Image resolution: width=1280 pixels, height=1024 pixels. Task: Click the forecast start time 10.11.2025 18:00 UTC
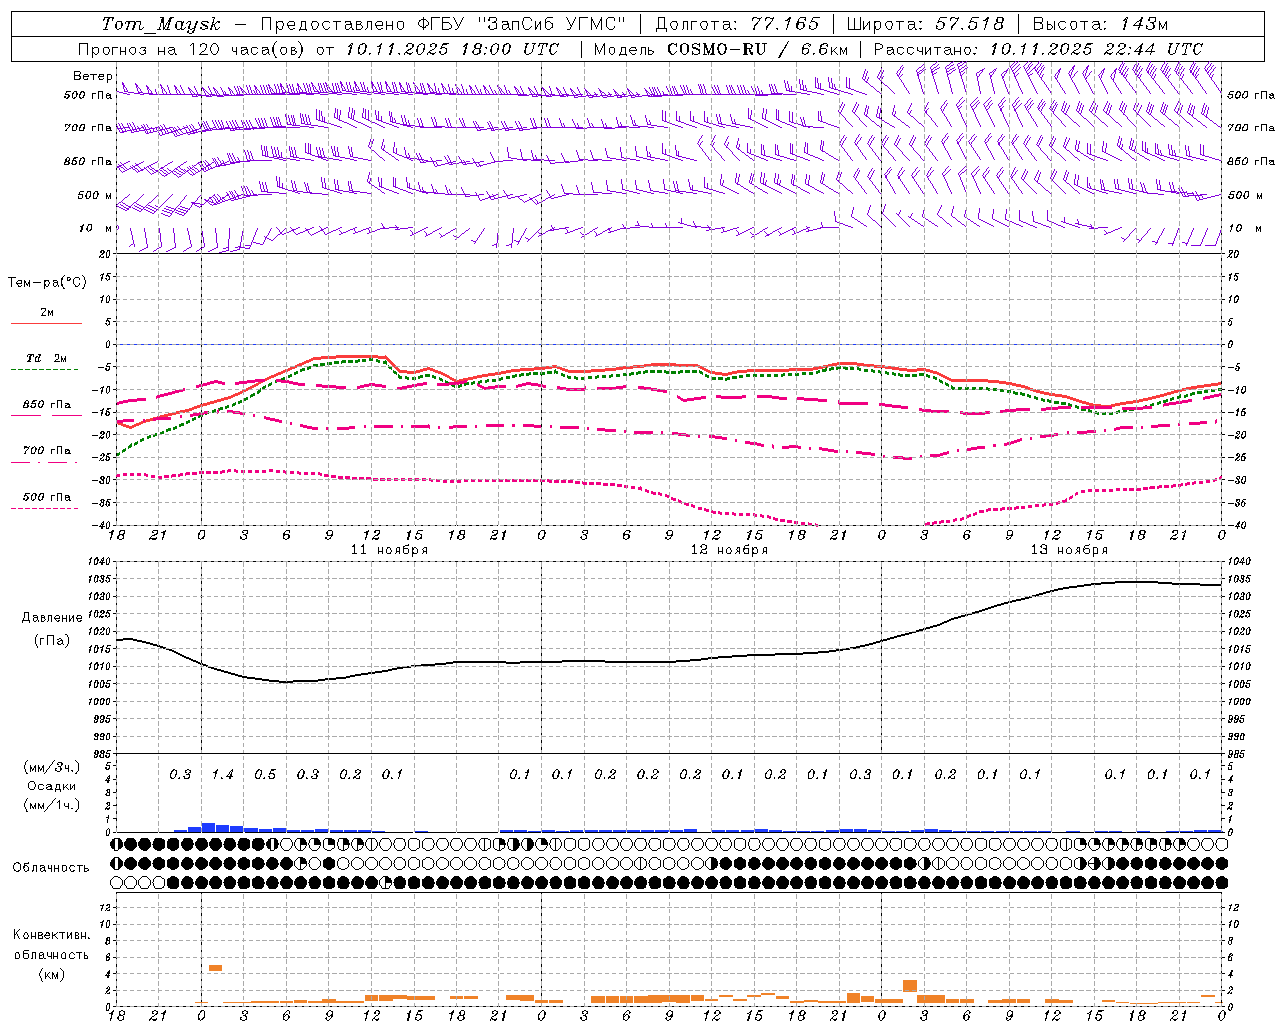click(452, 49)
